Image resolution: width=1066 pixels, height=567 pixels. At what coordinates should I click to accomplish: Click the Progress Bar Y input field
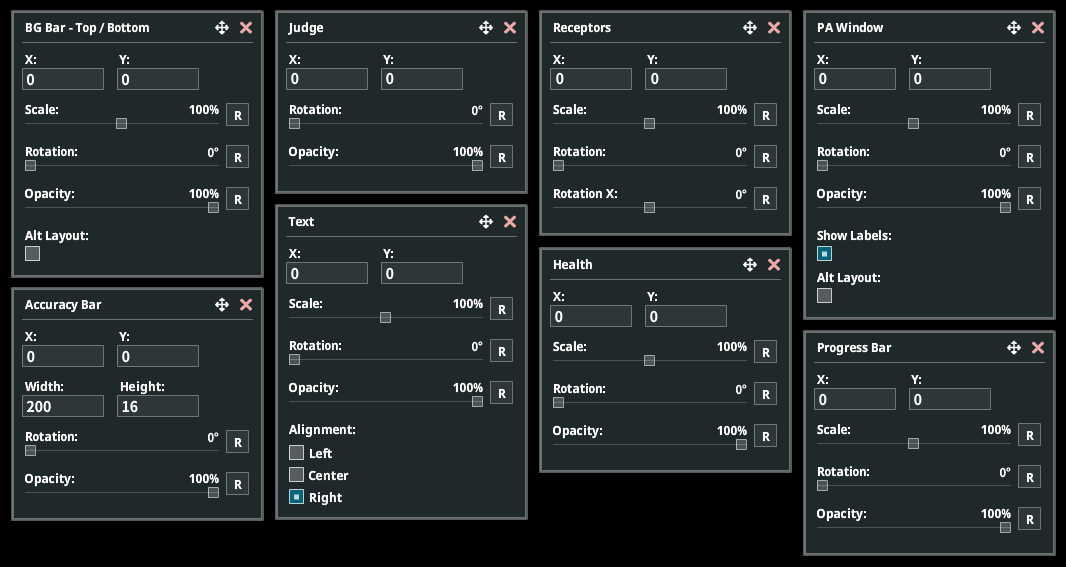[950, 399]
